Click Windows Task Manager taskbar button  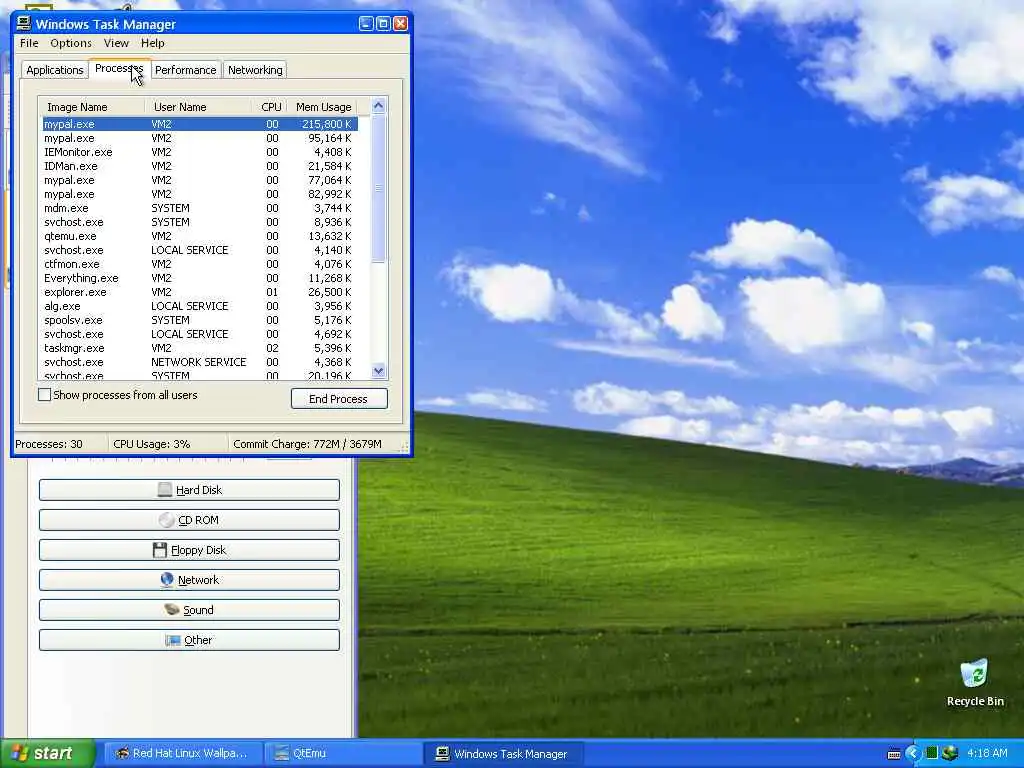coord(504,754)
